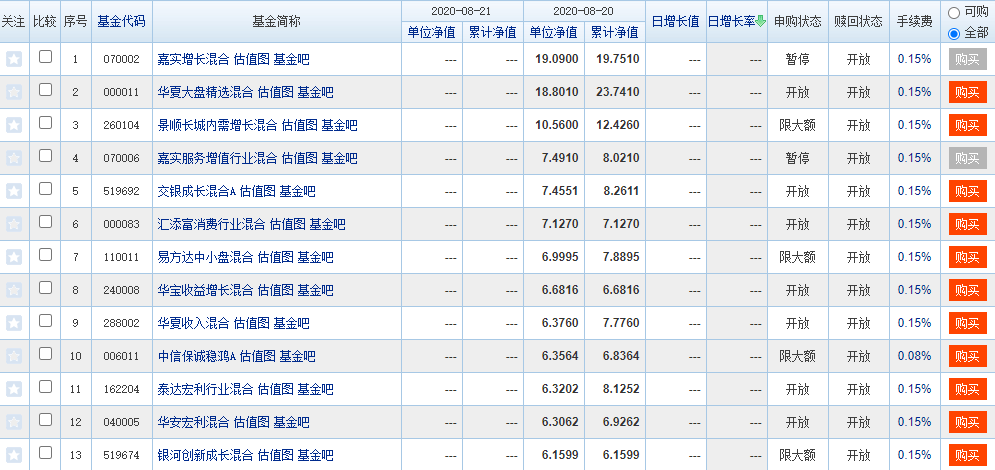Open 估值图 for 汇添富消费行业混合

[x=287, y=225]
